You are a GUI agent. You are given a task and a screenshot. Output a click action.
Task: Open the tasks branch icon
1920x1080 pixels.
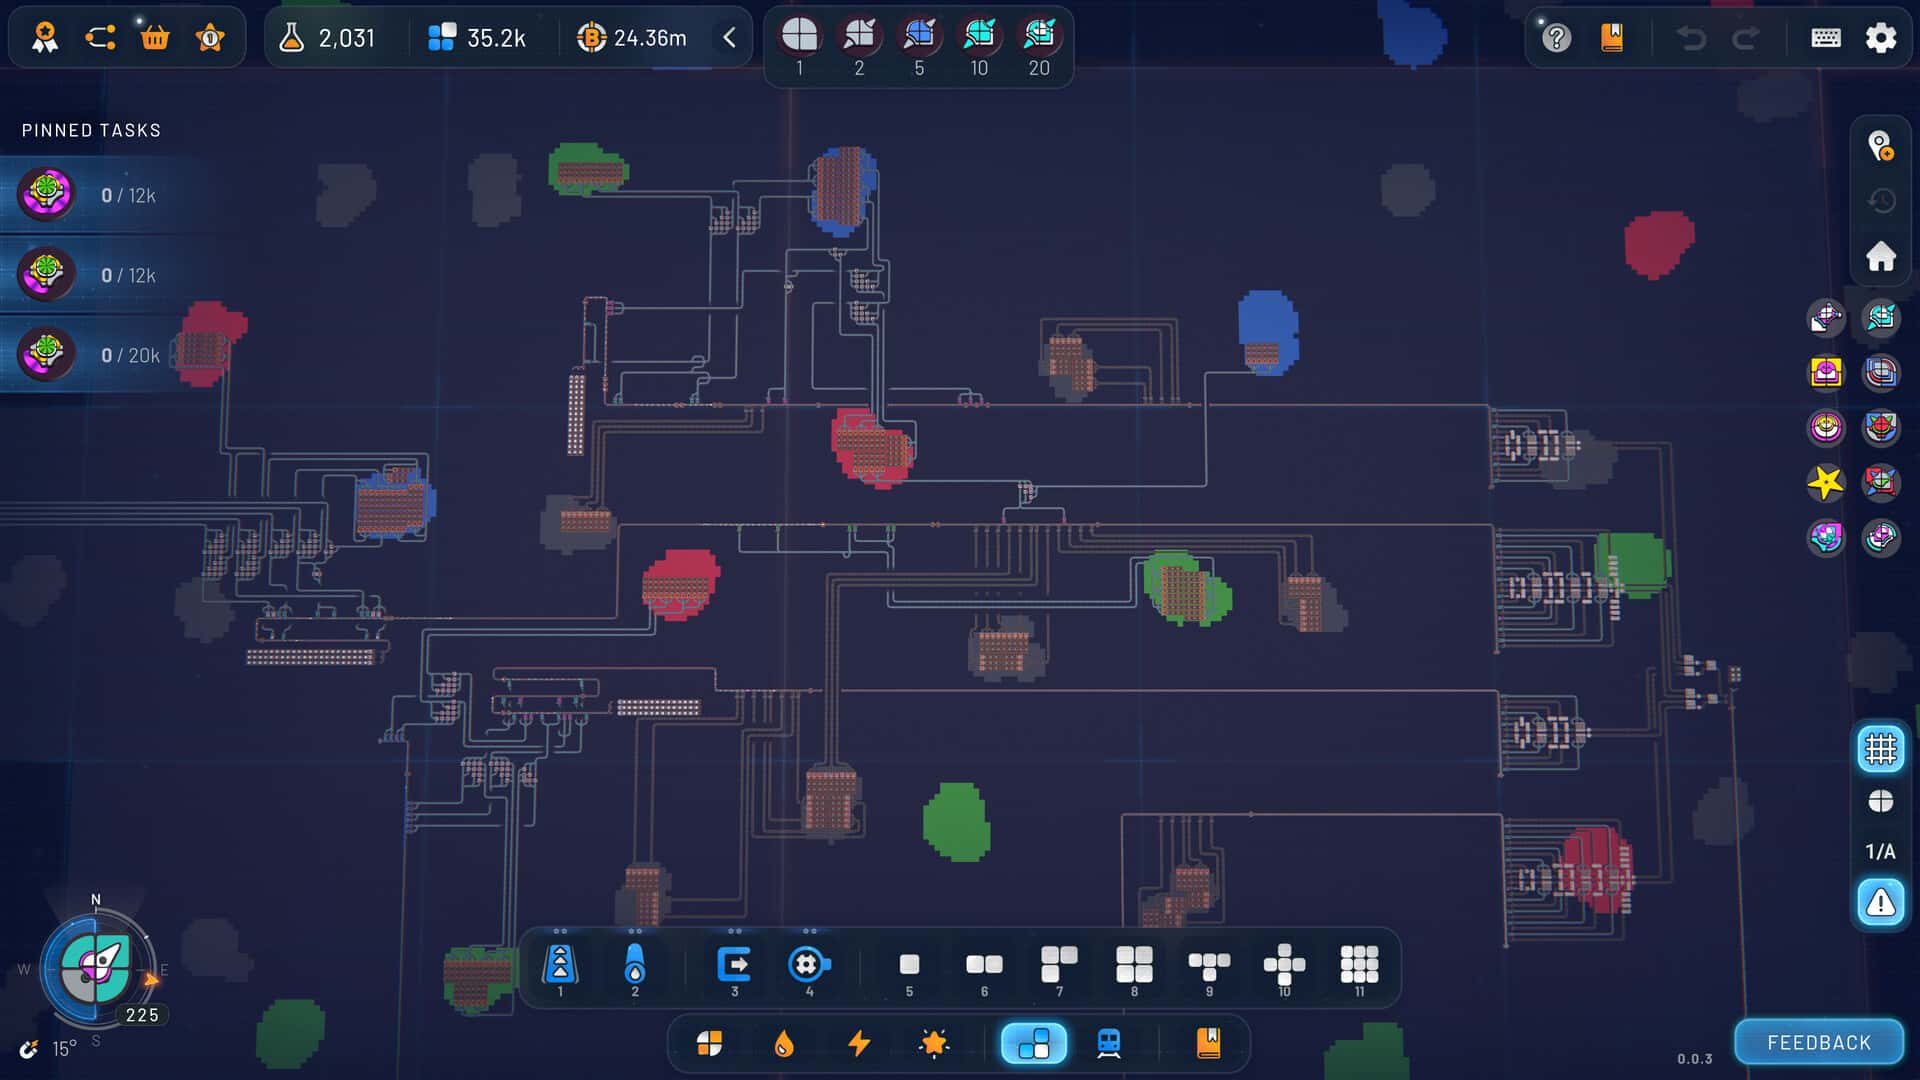[100, 38]
